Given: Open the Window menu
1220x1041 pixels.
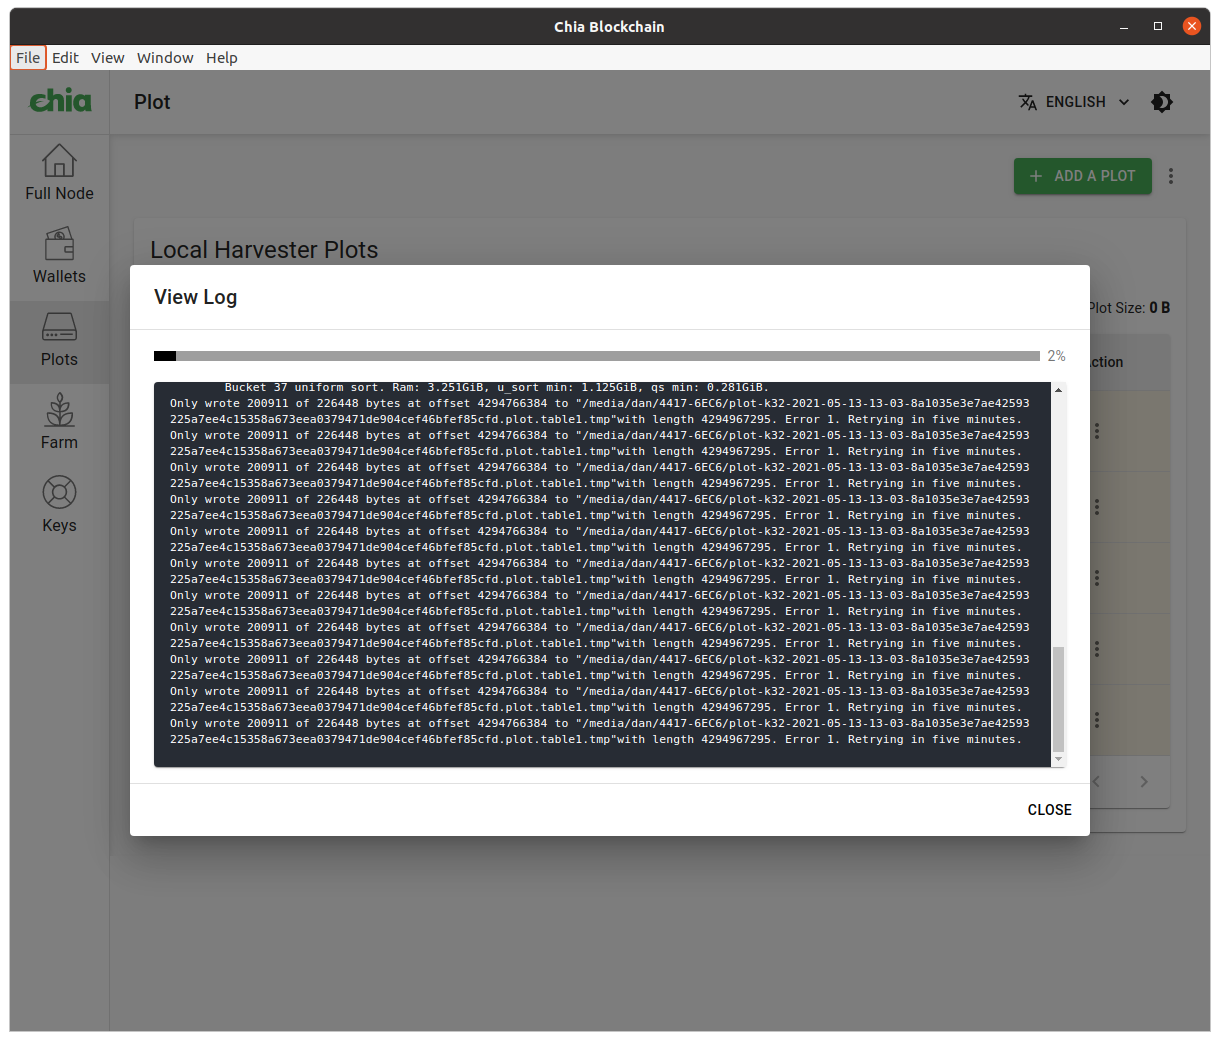Looking at the screenshot, I should 165,58.
